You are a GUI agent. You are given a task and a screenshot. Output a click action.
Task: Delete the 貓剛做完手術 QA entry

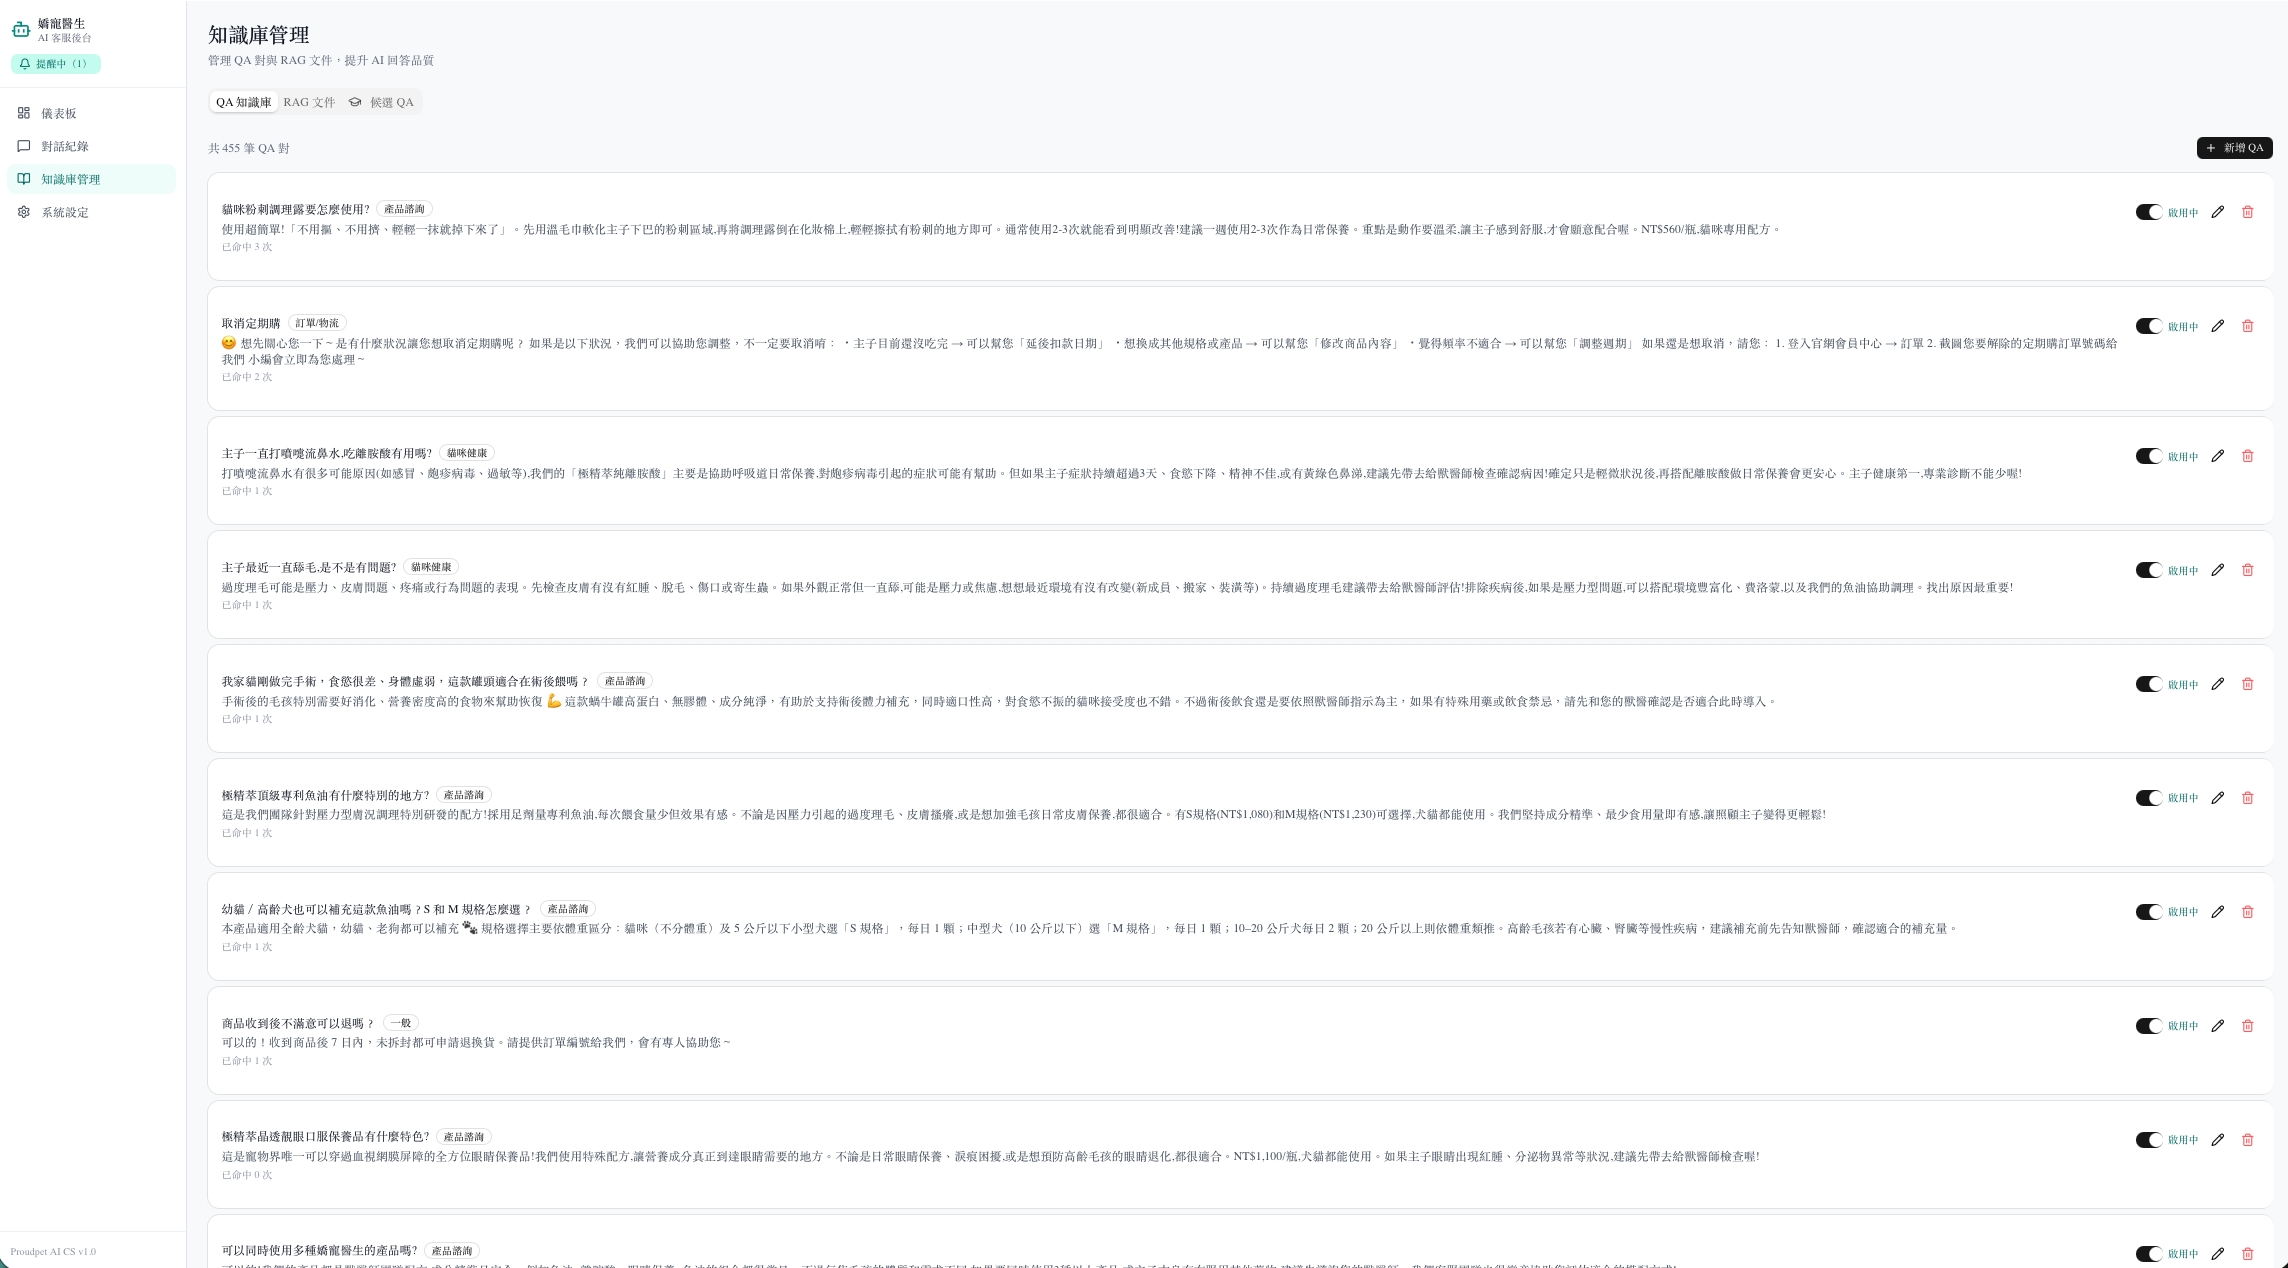click(x=2247, y=684)
